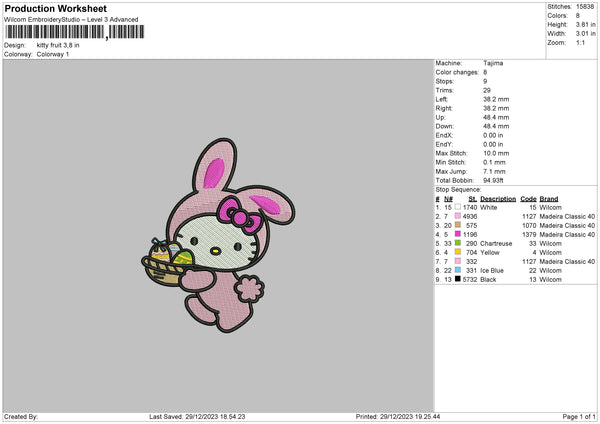Click the "Chartreuse" description text
The image size is (600, 424).
coord(496,243)
